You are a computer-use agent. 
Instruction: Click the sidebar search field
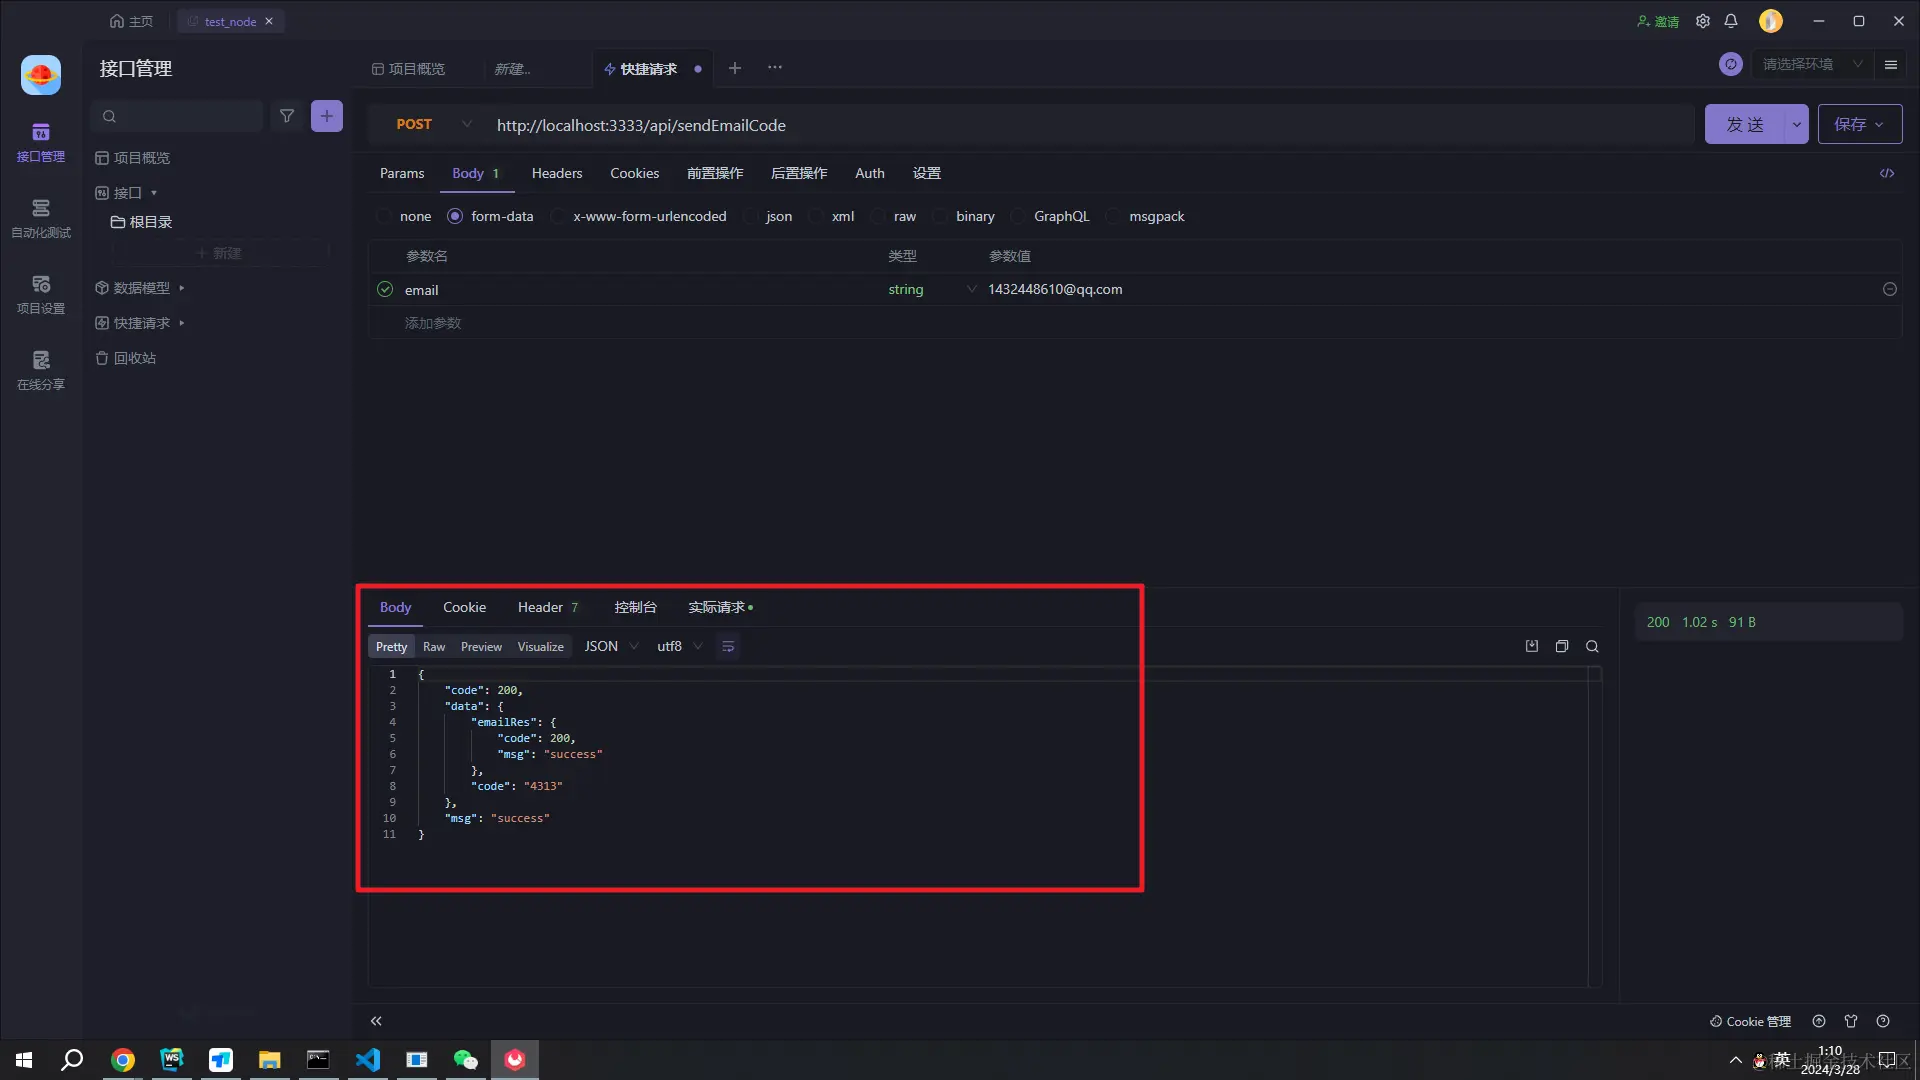177,116
